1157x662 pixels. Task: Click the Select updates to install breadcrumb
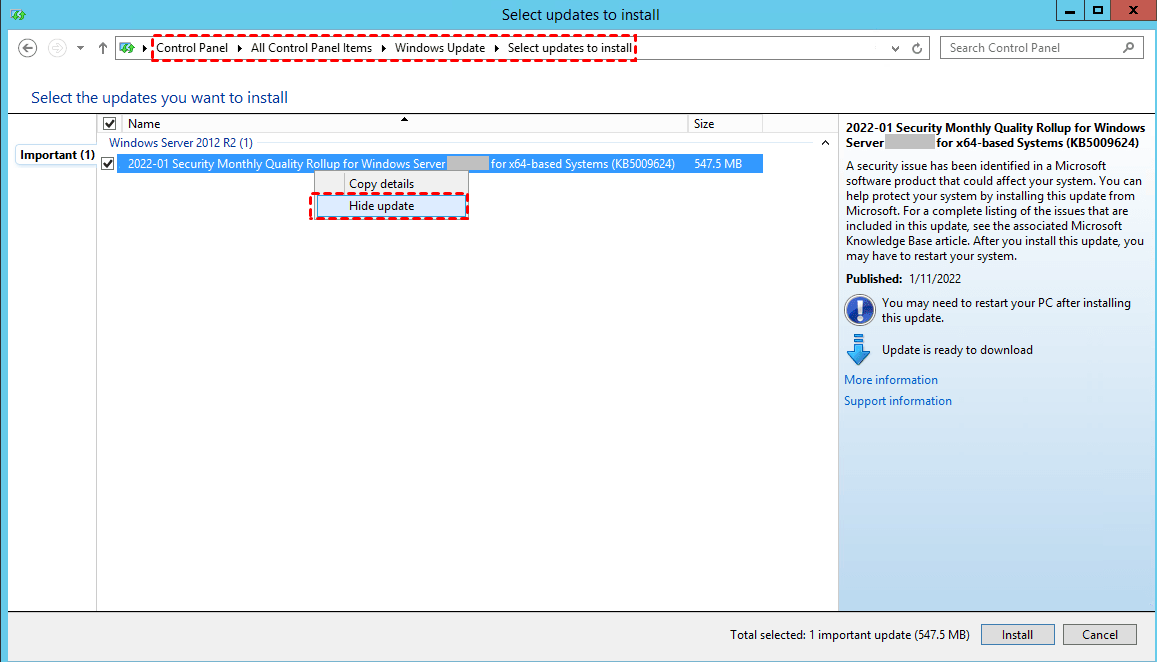(x=570, y=48)
